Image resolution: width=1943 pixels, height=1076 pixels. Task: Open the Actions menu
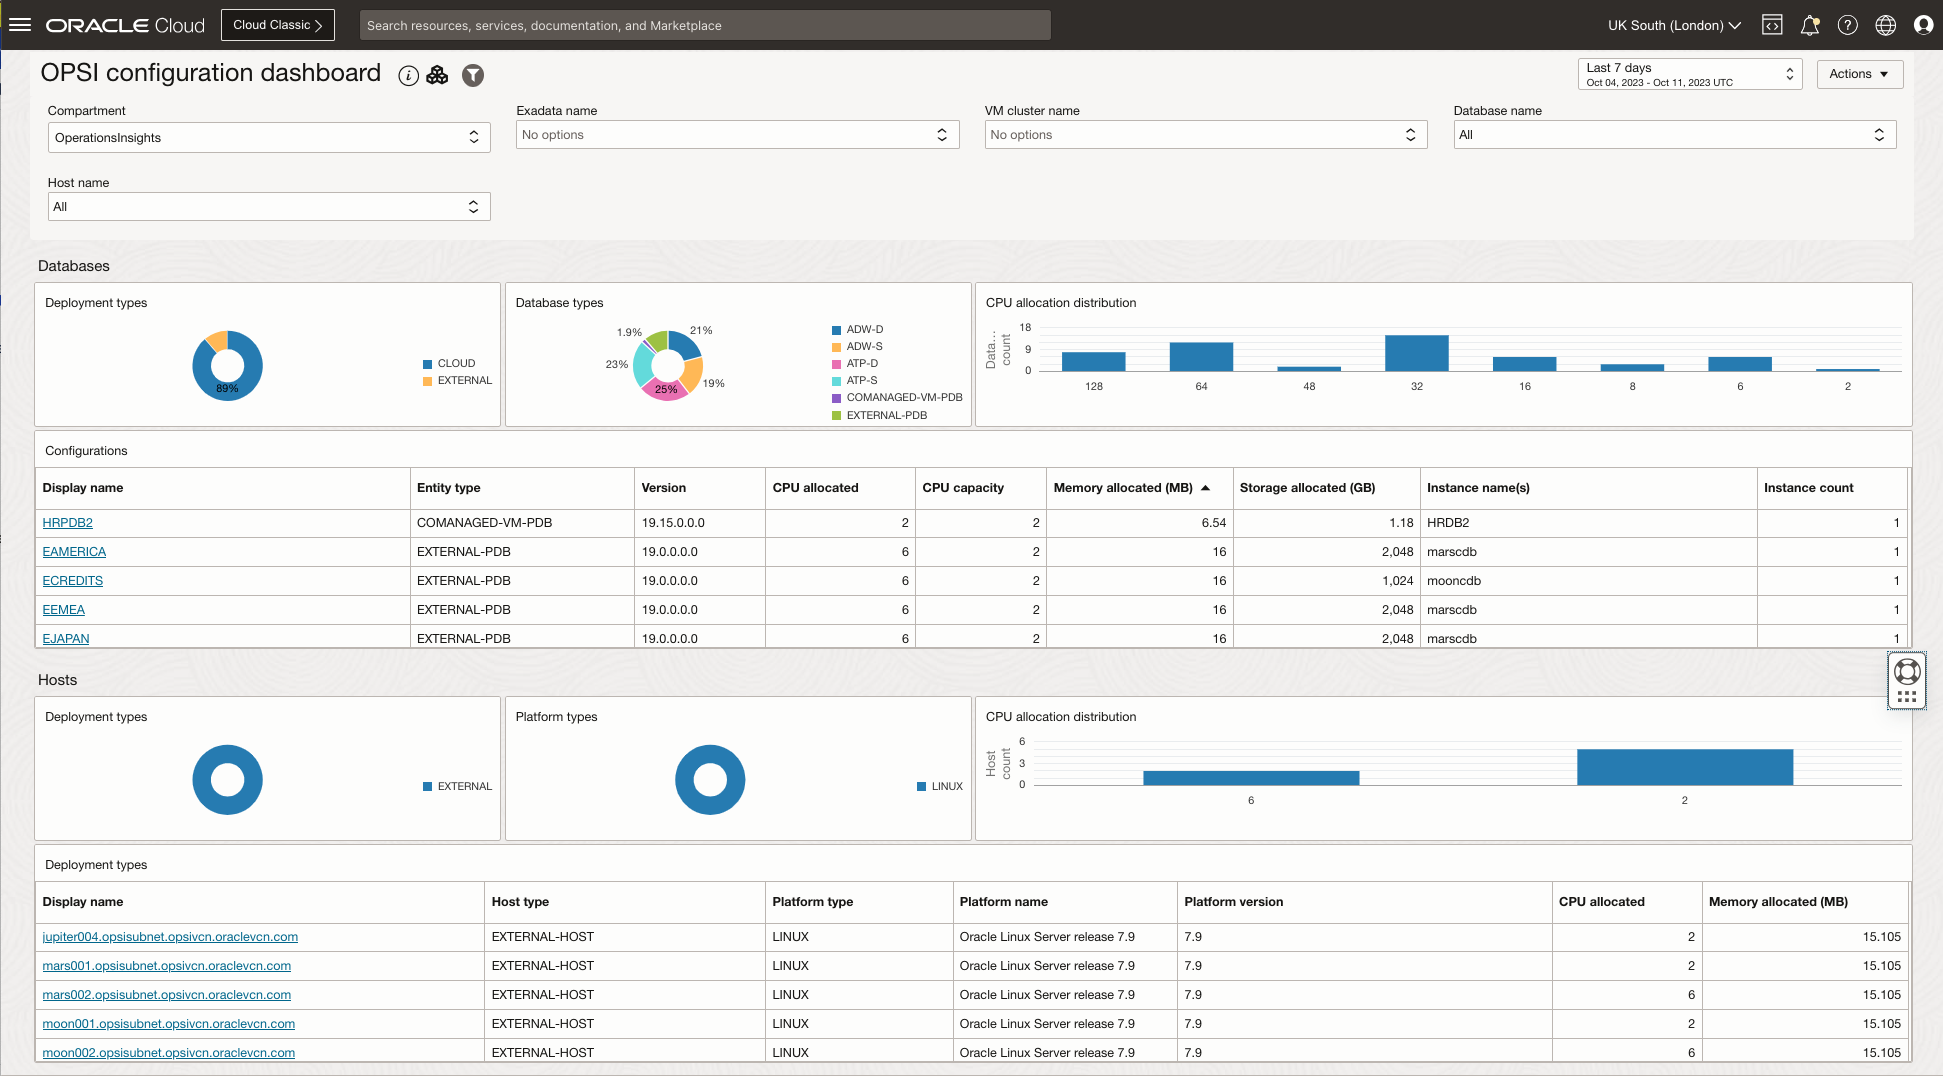coord(1859,74)
